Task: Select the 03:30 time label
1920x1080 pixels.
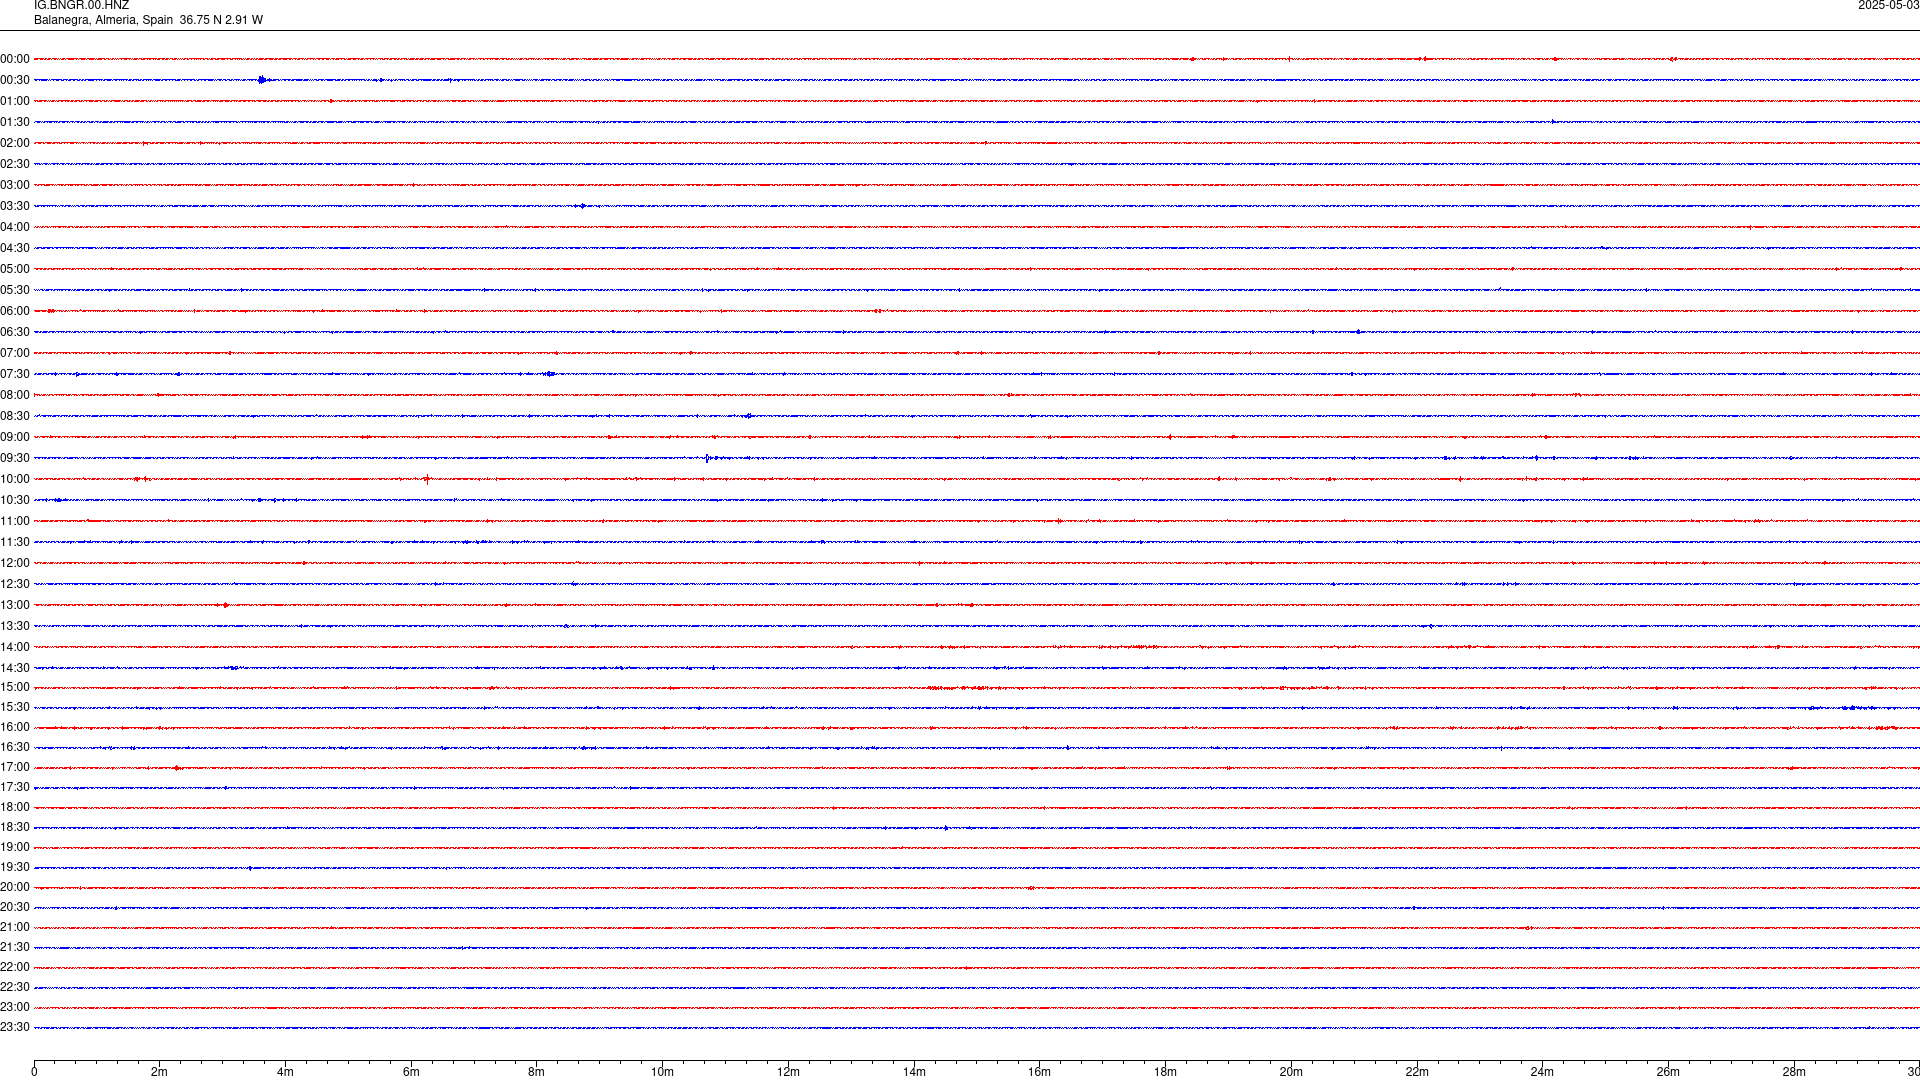Action: (15, 206)
